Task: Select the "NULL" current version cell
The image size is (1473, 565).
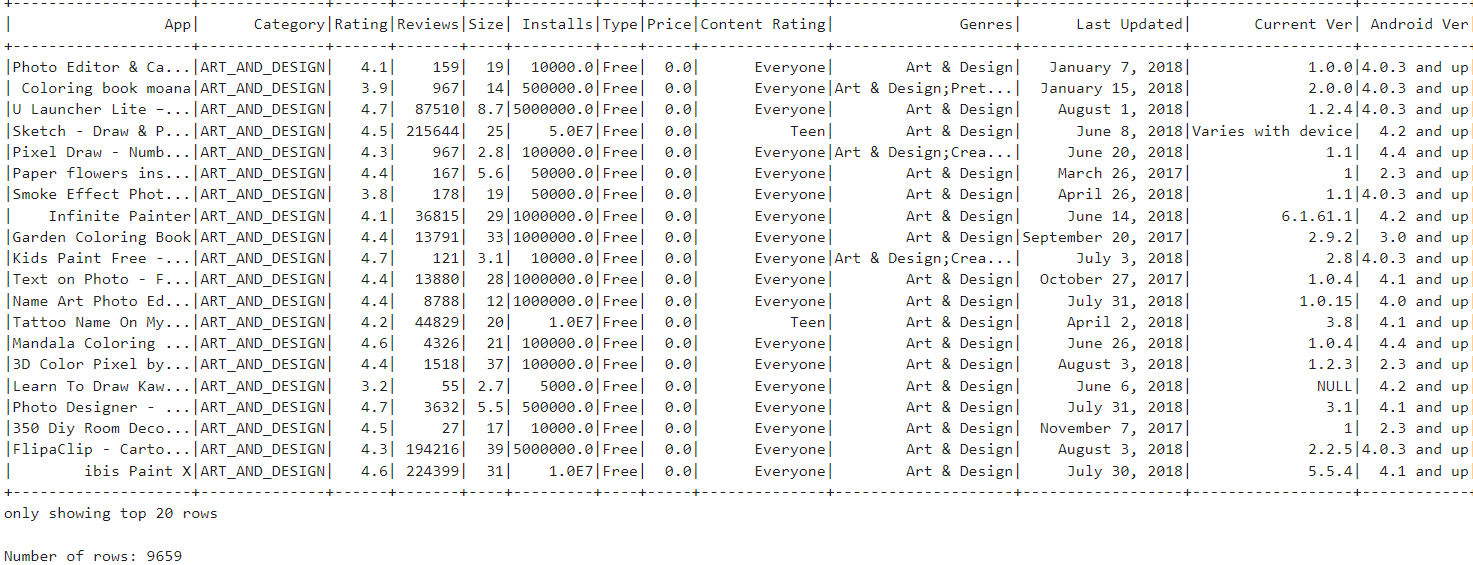Action: click(1335, 387)
